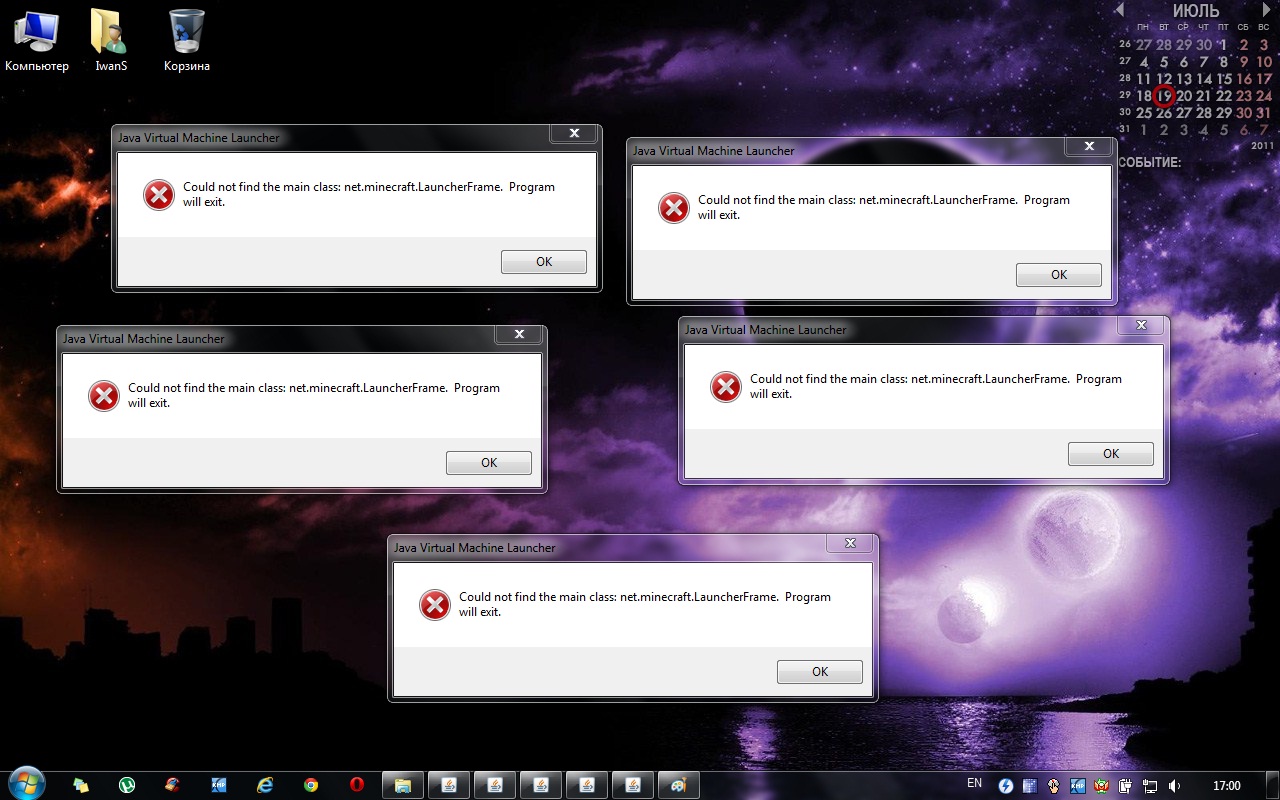Open KMPlayer pinned on the taskbar
1280x800 pixels.
(219, 785)
